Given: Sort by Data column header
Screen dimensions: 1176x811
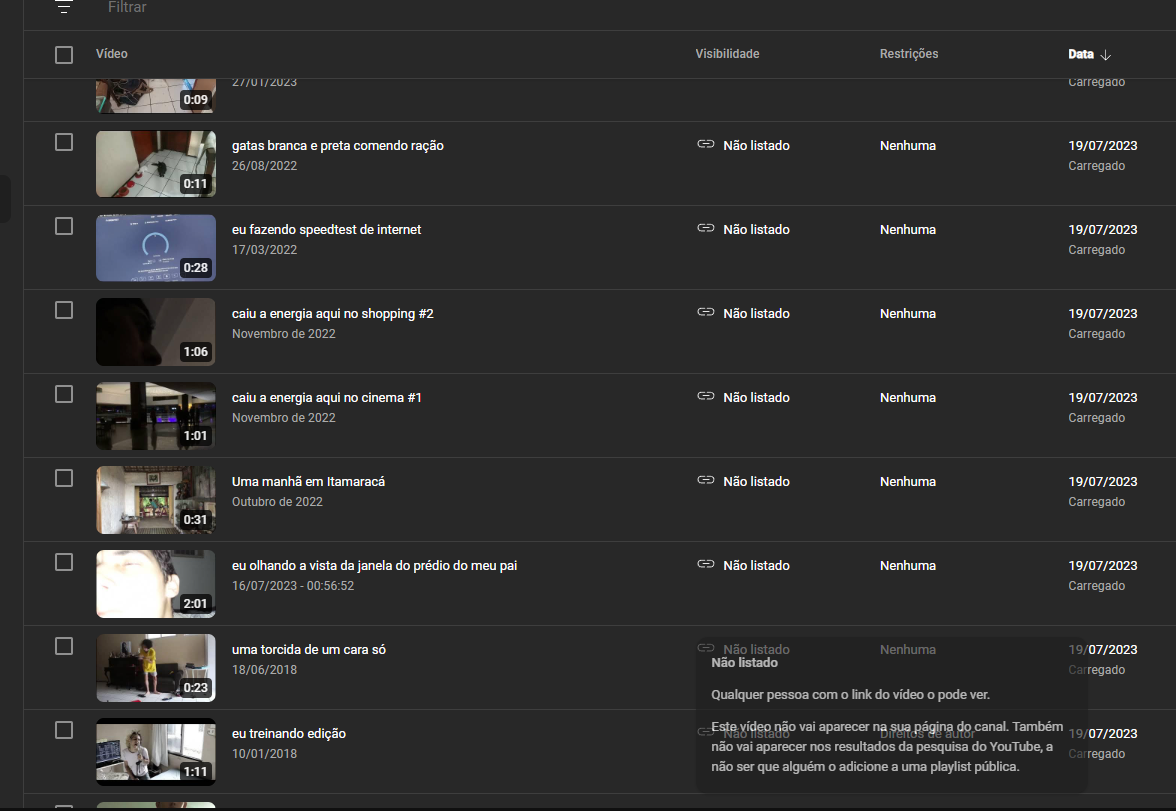Looking at the screenshot, I should [1081, 54].
